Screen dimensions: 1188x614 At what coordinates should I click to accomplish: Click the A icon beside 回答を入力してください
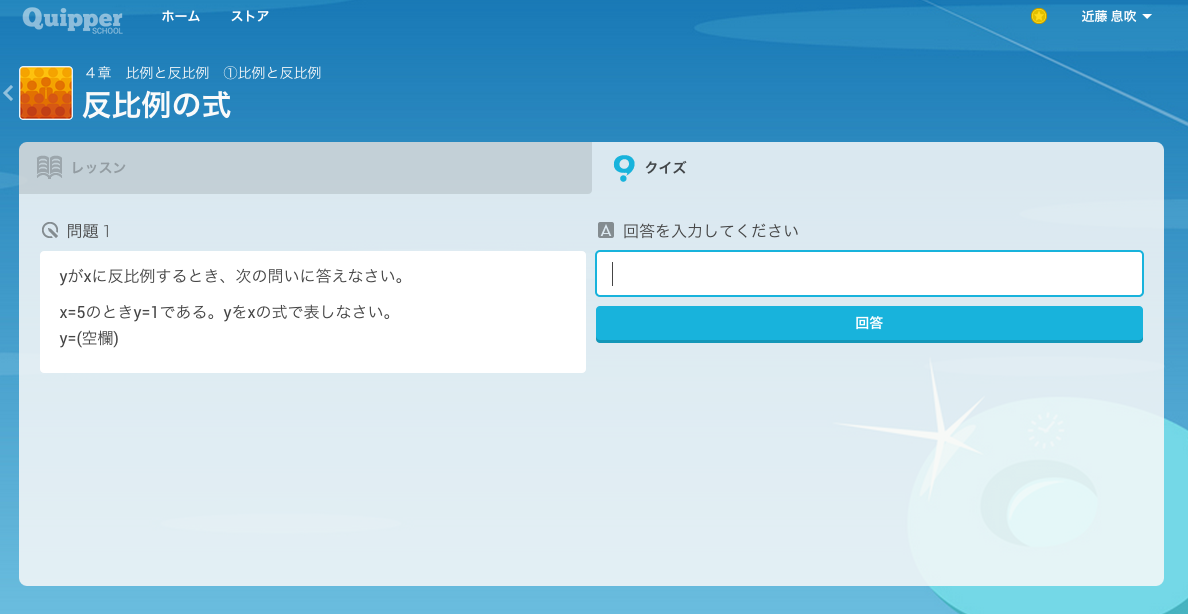coord(605,231)
